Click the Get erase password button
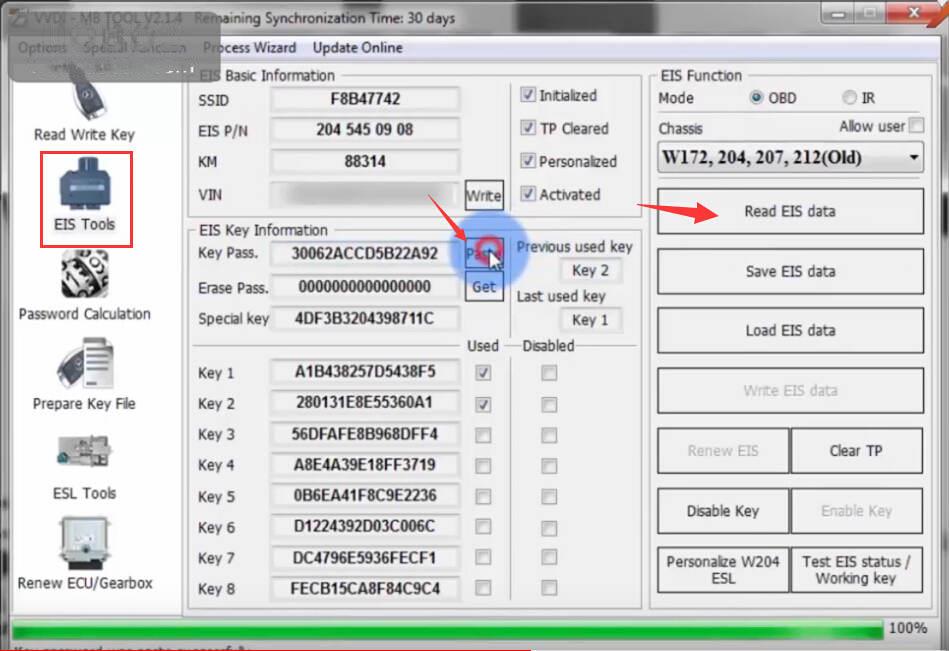 (x=484, y=287)
